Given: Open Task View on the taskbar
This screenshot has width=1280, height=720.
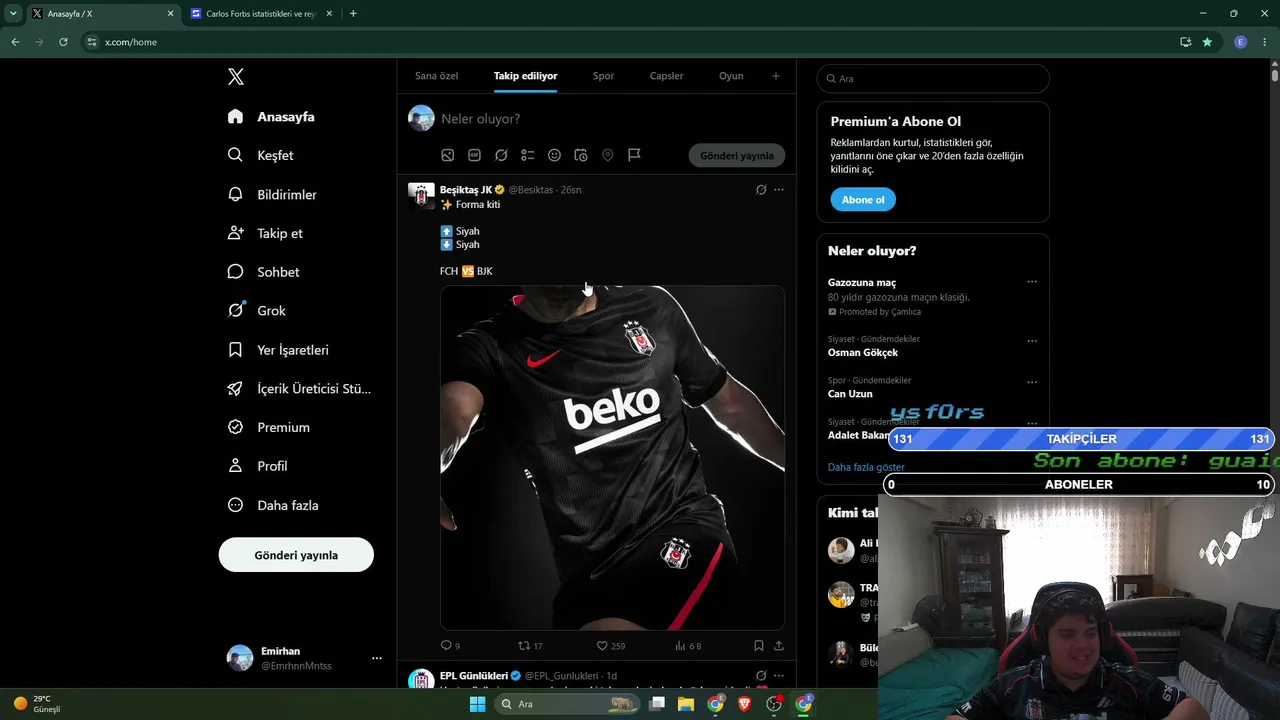Looking at the screenshot, I should point(657,704).
